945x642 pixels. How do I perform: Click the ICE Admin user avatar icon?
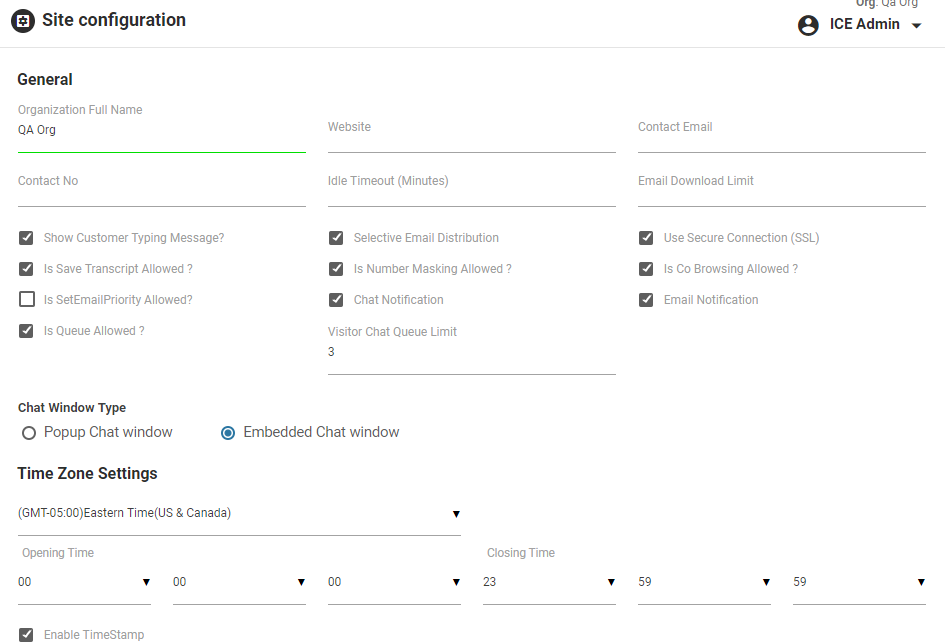click(x=808, y=25)
